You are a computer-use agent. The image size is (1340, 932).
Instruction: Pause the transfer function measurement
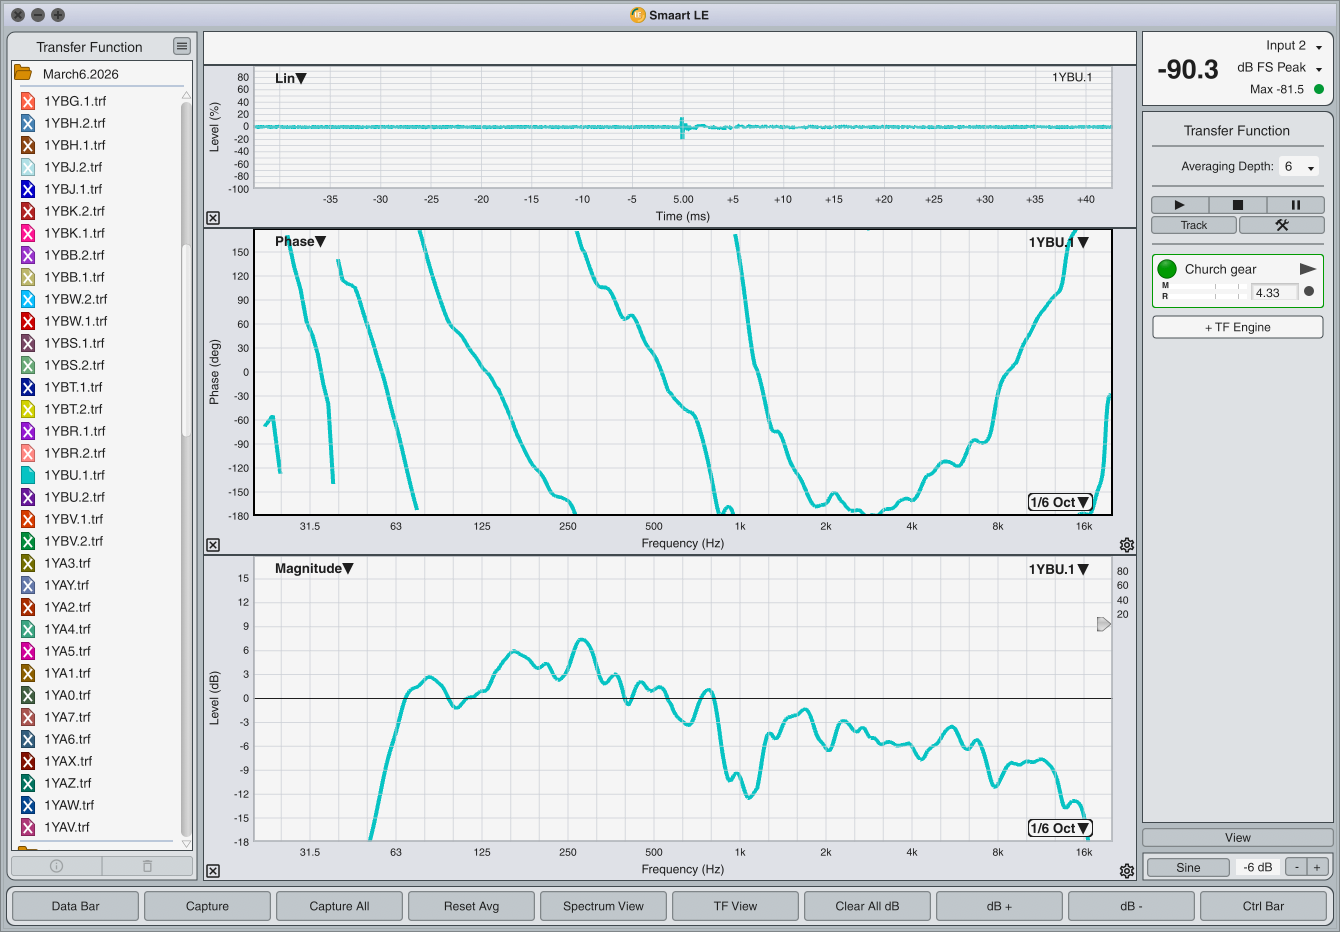click(x=1295, y=204)
